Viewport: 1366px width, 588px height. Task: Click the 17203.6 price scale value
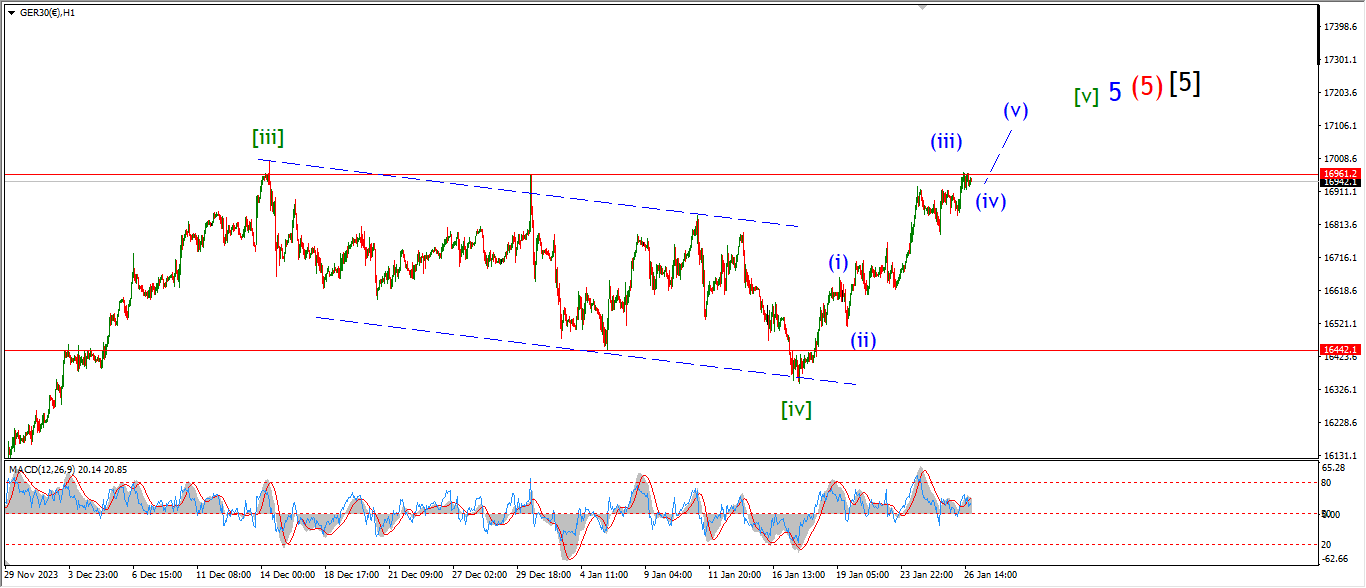pos(1341,93)
